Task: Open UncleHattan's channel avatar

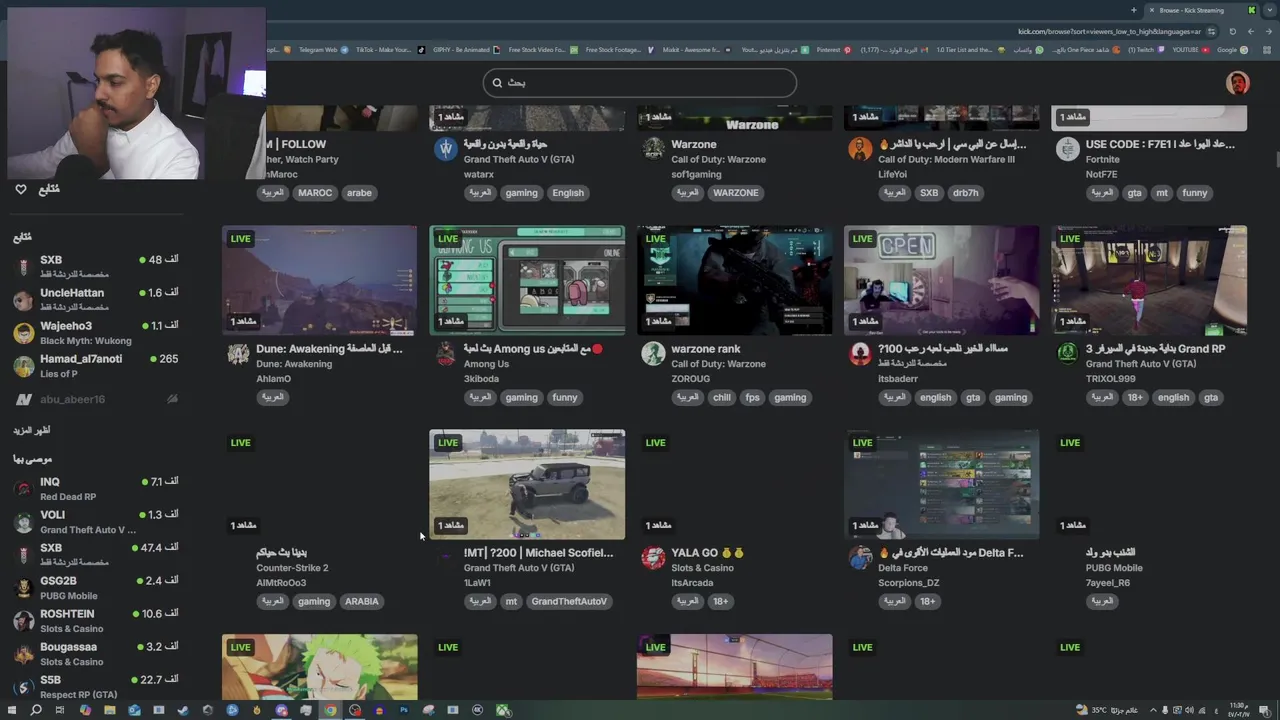Action: [x=24, y=299]
